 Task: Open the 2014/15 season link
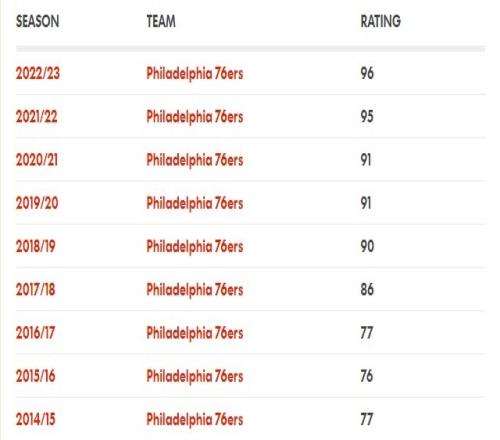click(35, 419)
